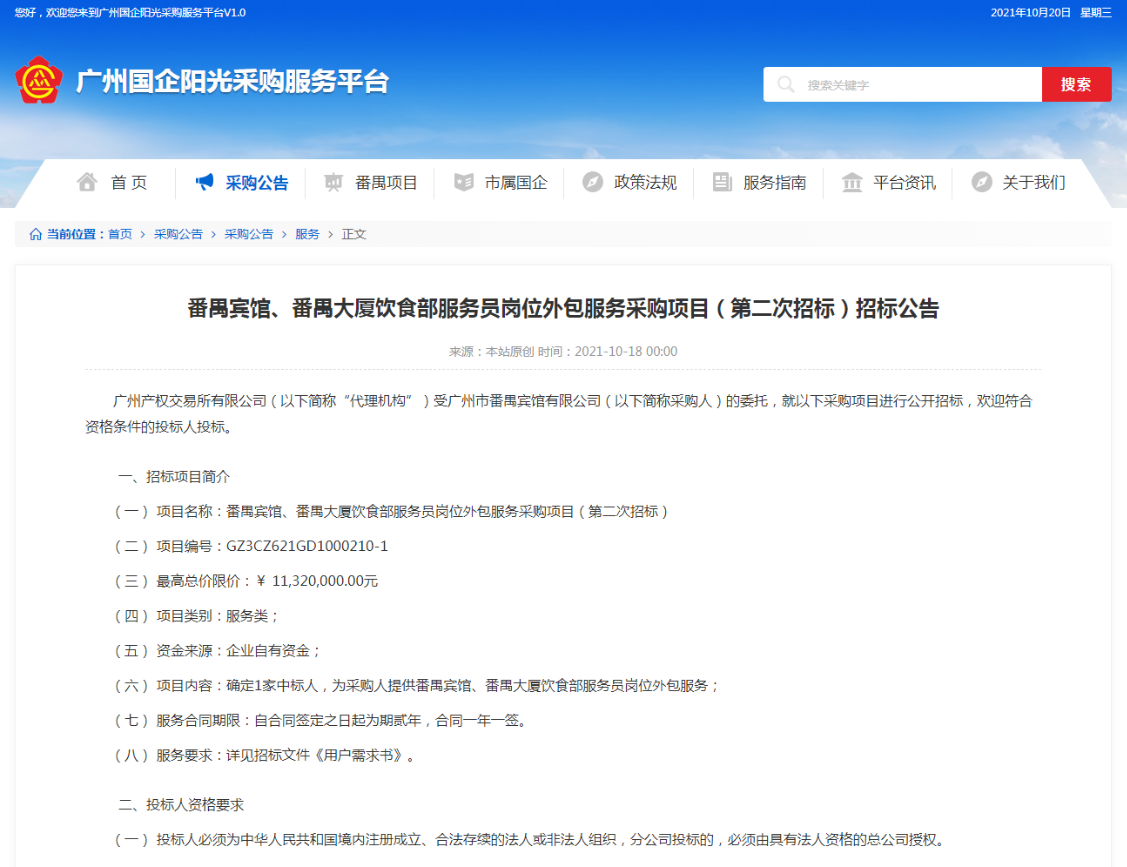
Task: Click the price limit ¥ 11,320,000.00元
Action: (x=316, y=581)
